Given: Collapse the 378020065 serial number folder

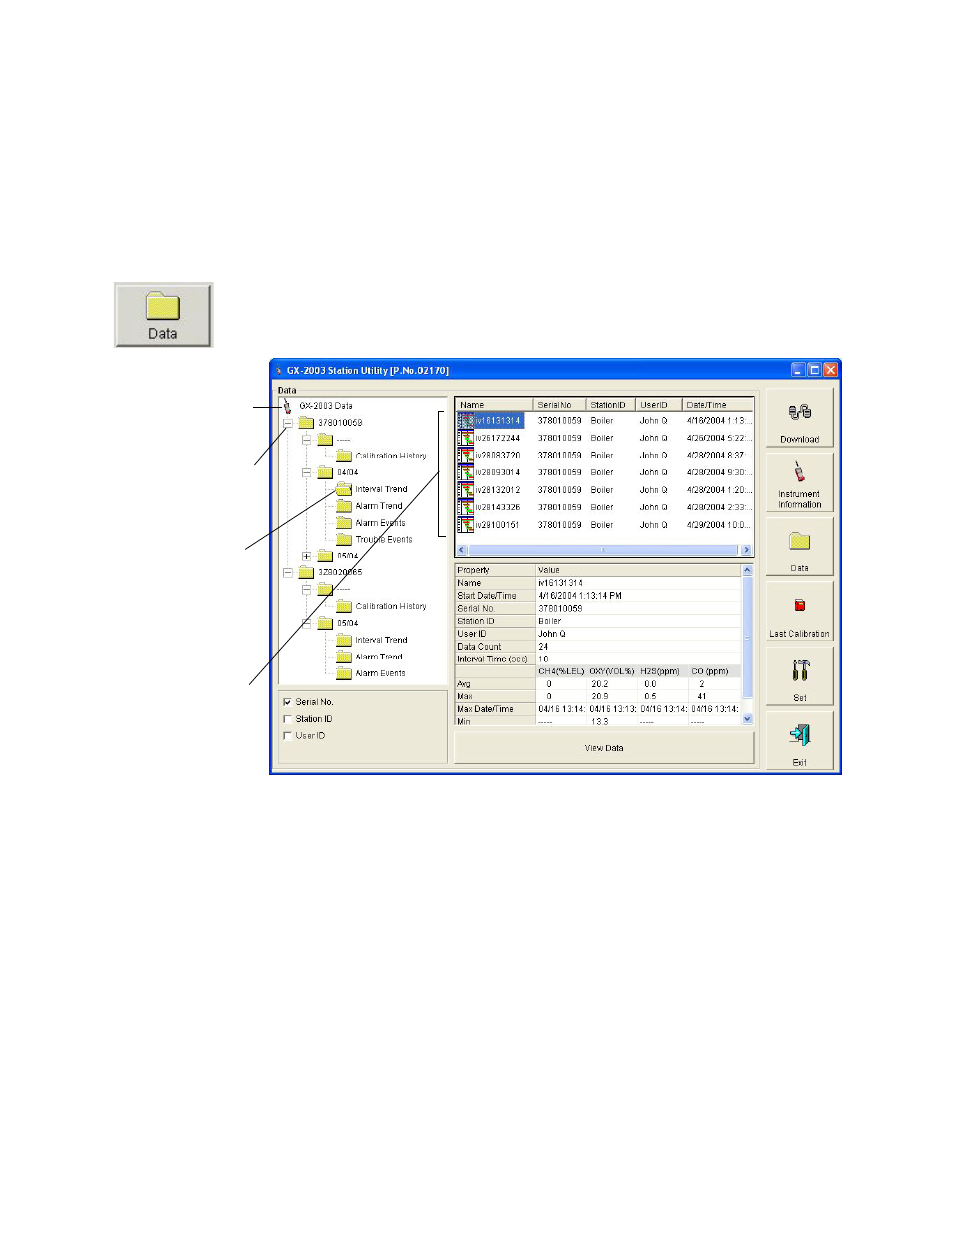Looking at the screenshot, I should [x=288, y=573].
